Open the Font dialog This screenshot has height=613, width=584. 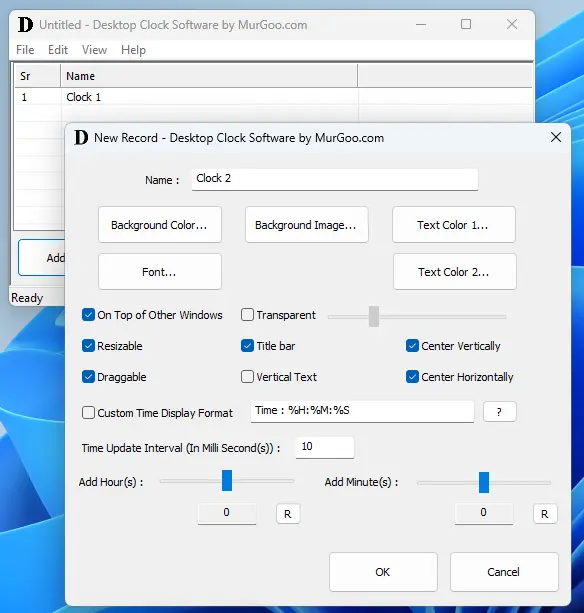point(160,272)
